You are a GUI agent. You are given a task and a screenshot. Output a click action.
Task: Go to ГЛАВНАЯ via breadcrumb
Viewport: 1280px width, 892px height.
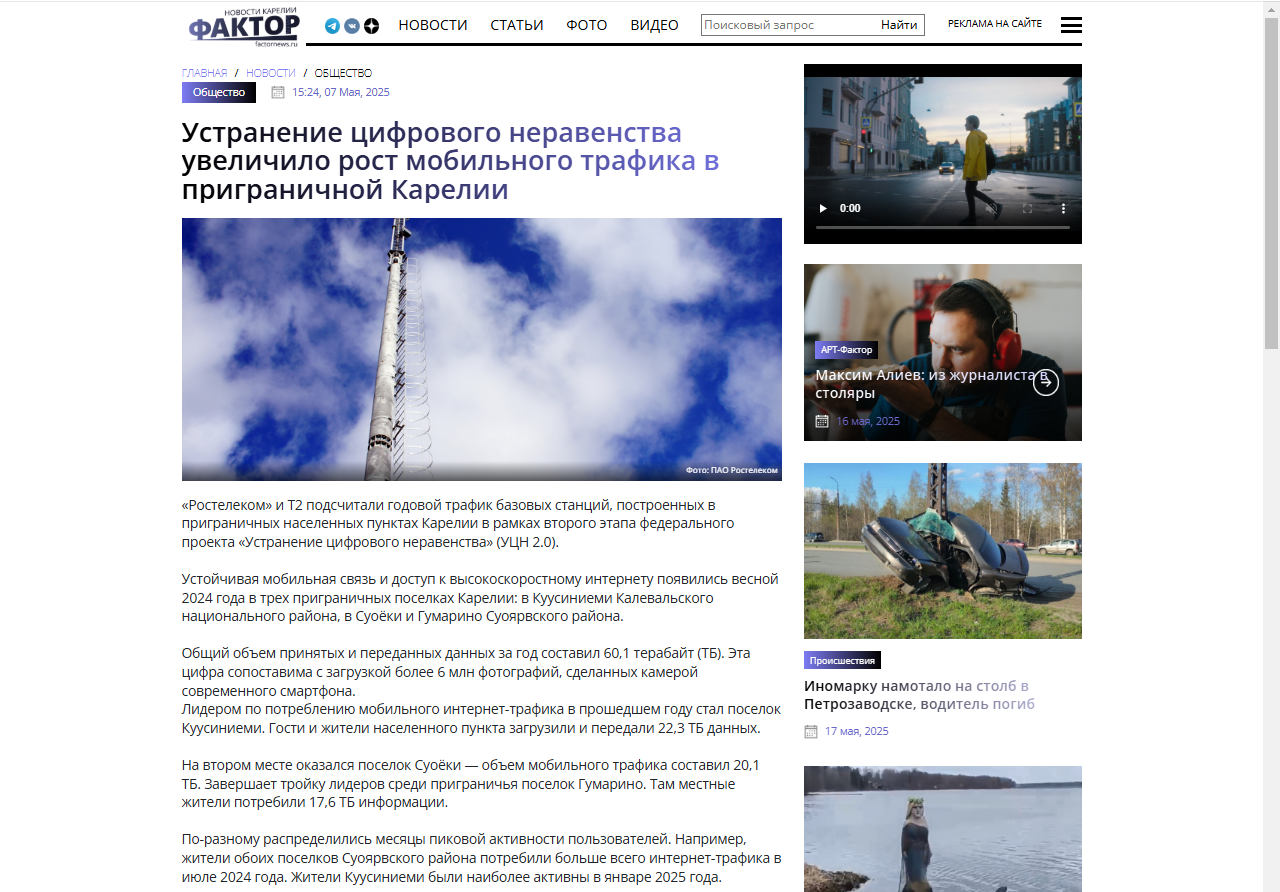click(x=204, y=73)
